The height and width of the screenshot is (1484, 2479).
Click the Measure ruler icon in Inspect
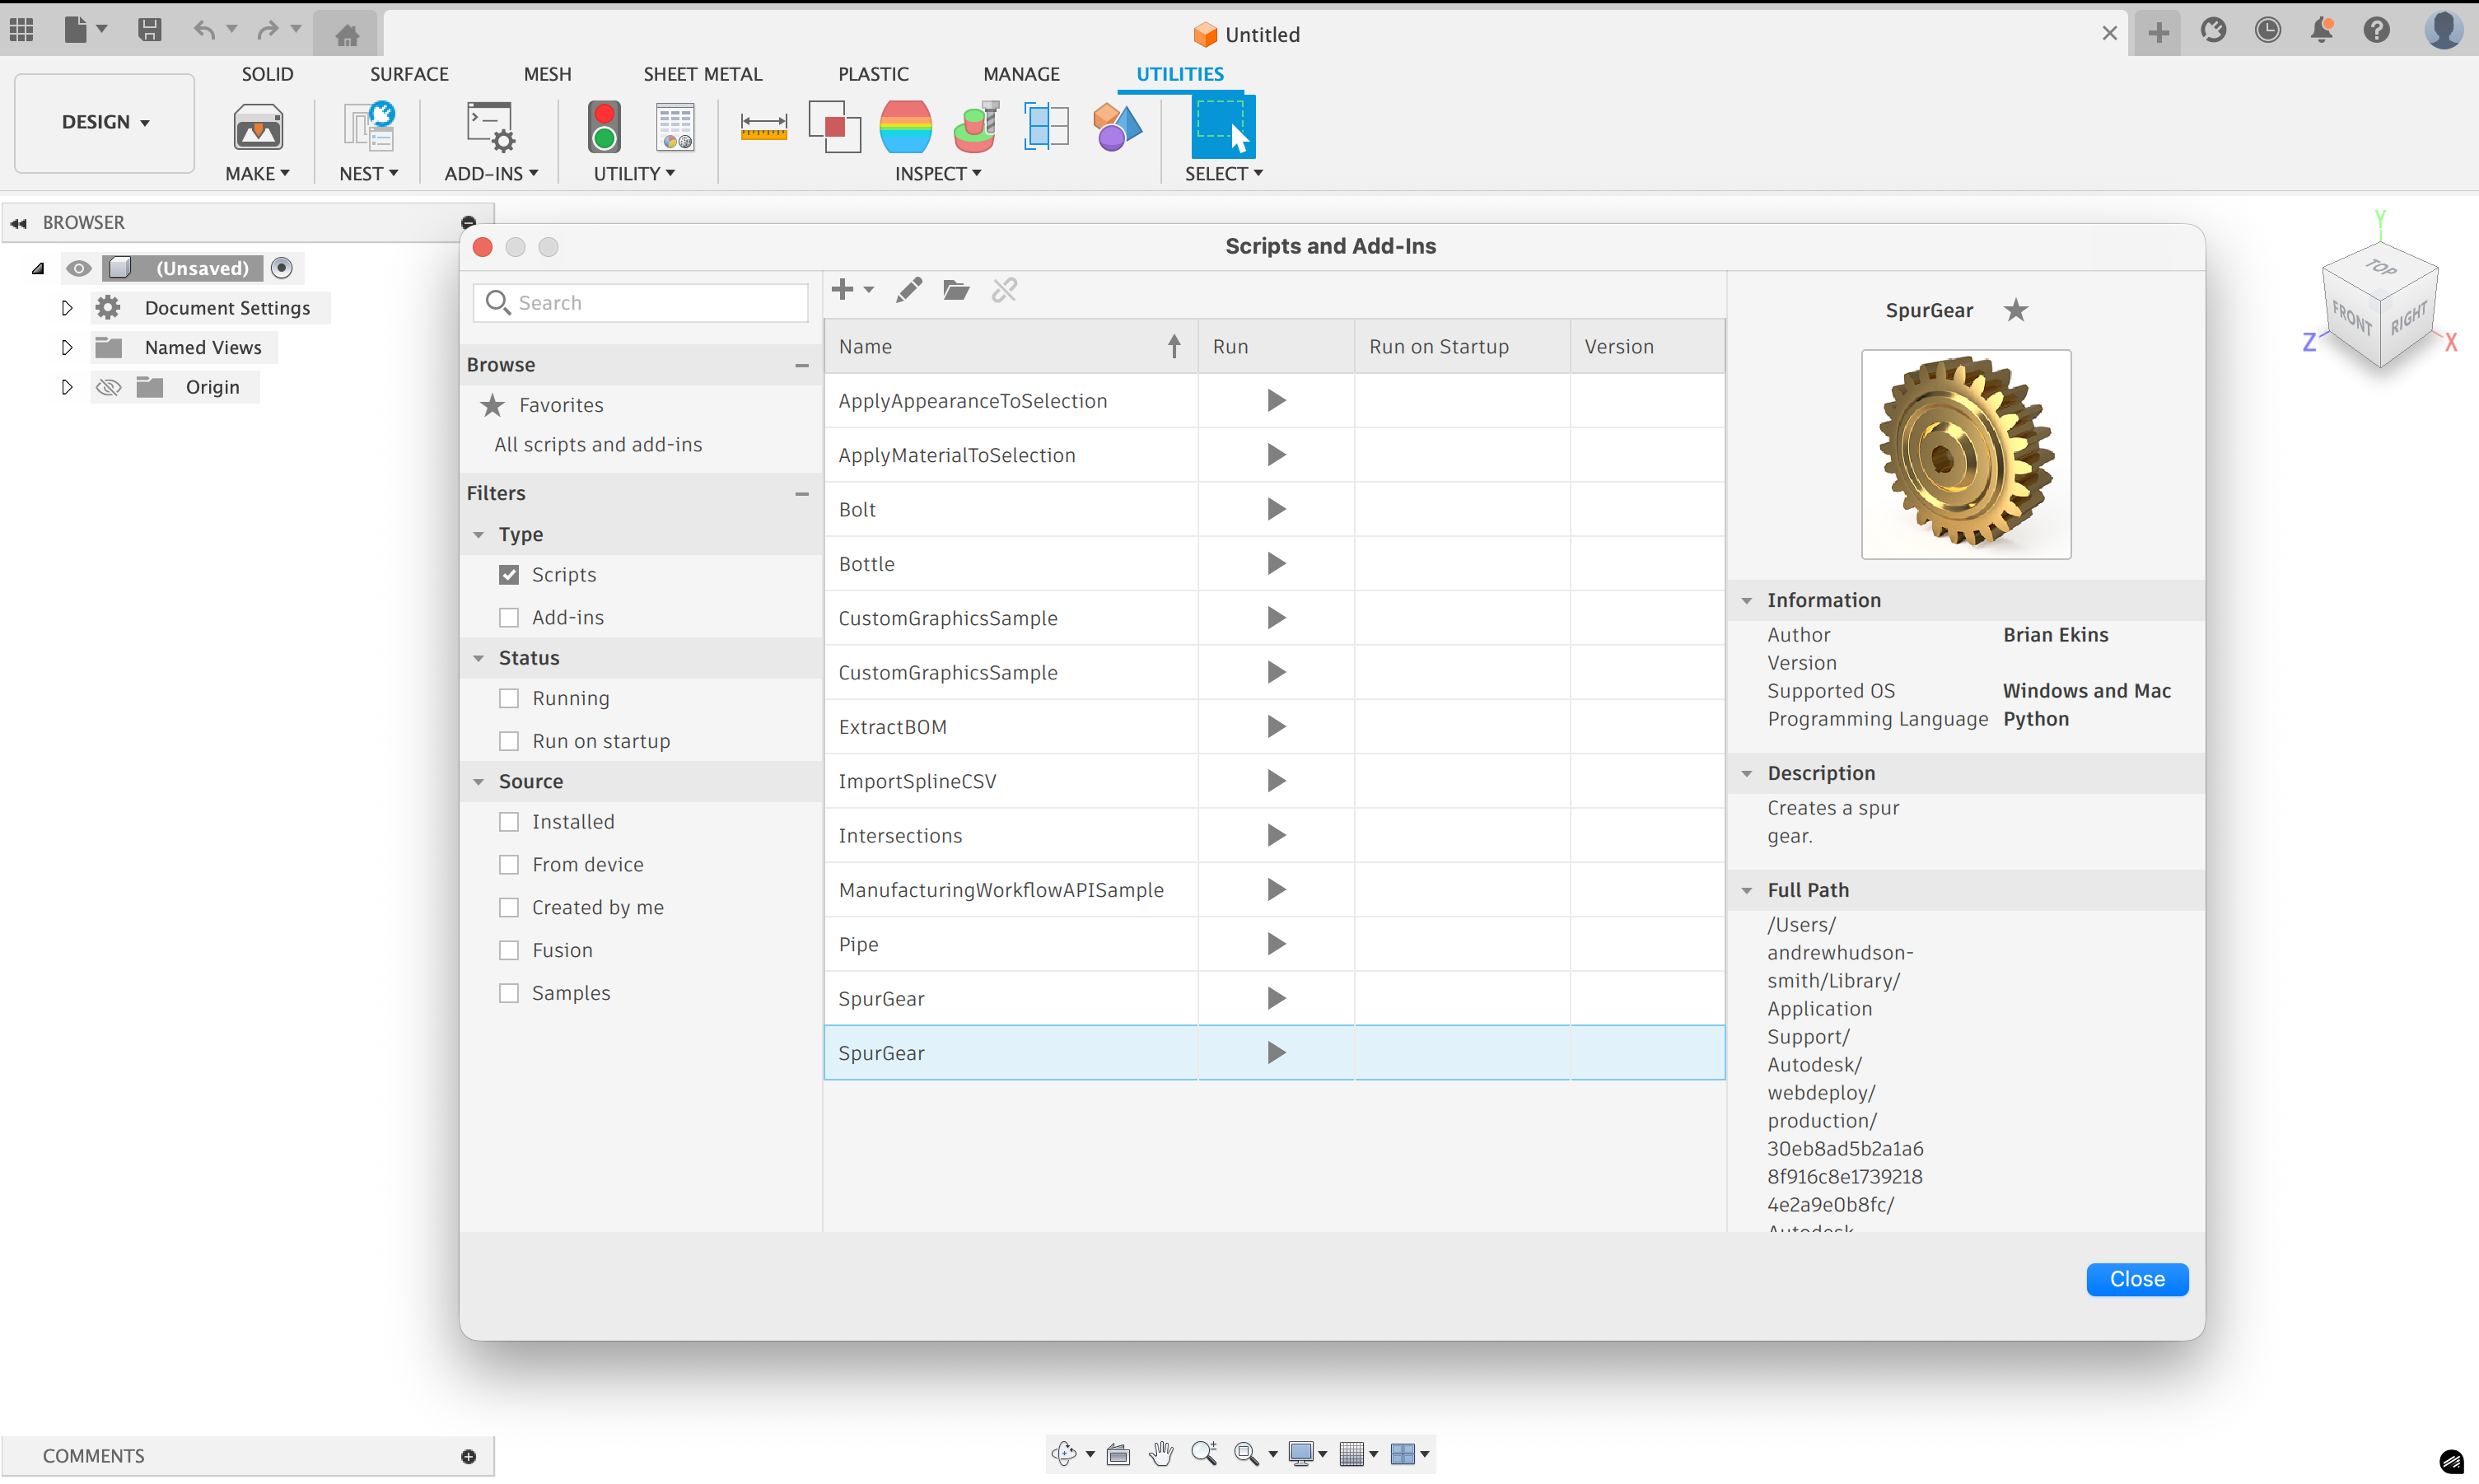763,127
